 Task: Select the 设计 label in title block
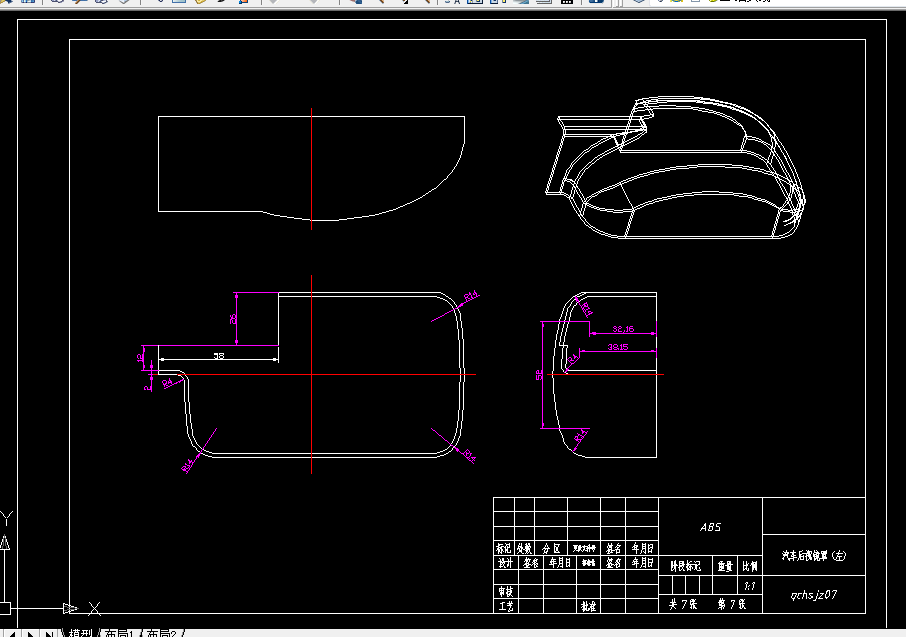[x=506, y=562]
